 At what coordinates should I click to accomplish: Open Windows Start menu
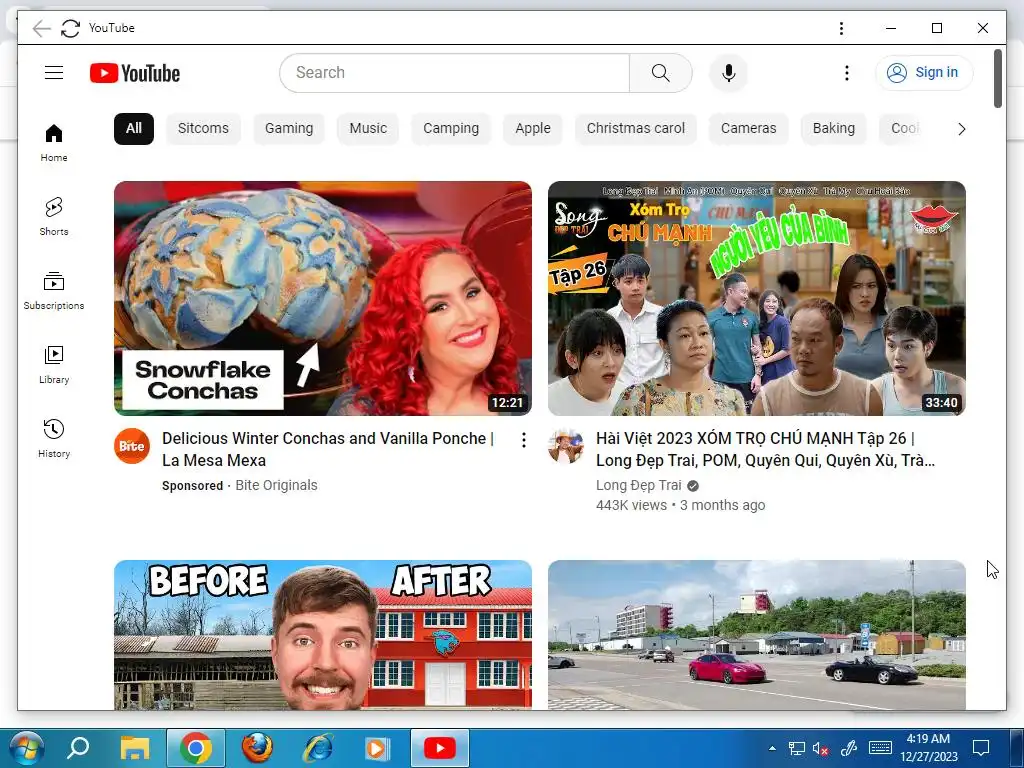point(27,748)
